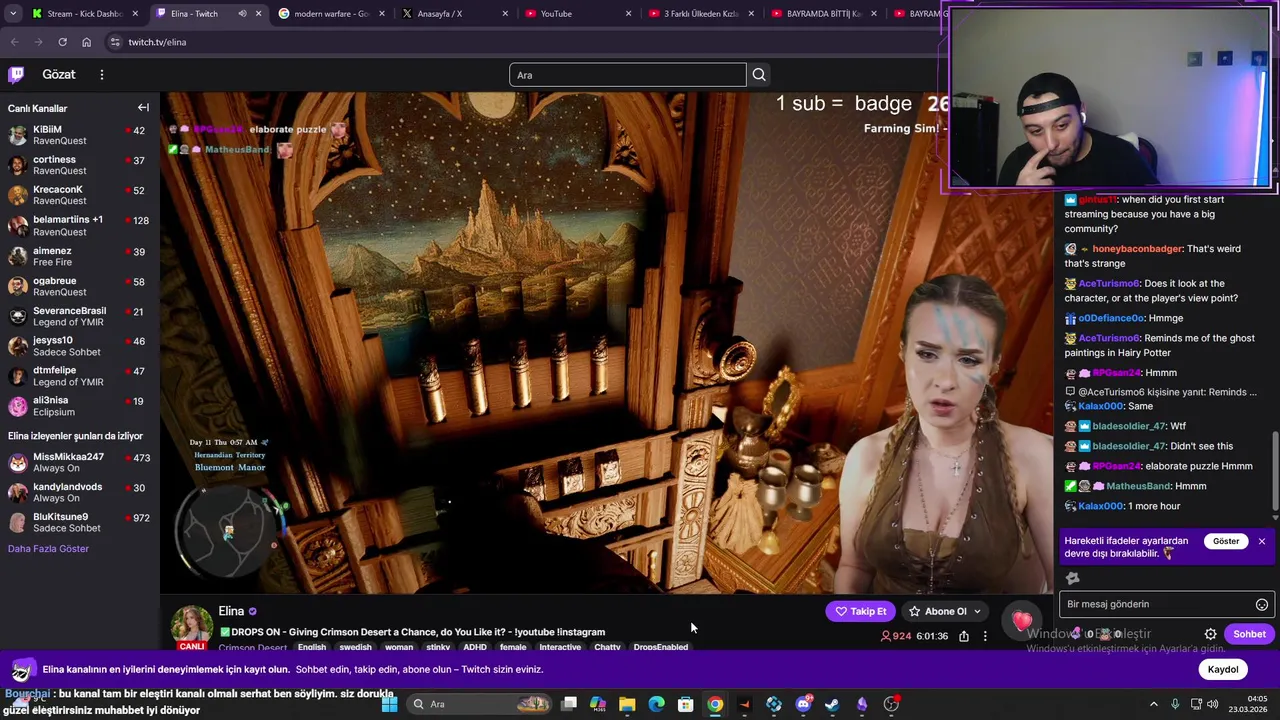
Task: Click Gözat browse link
Action: (59, 74)
